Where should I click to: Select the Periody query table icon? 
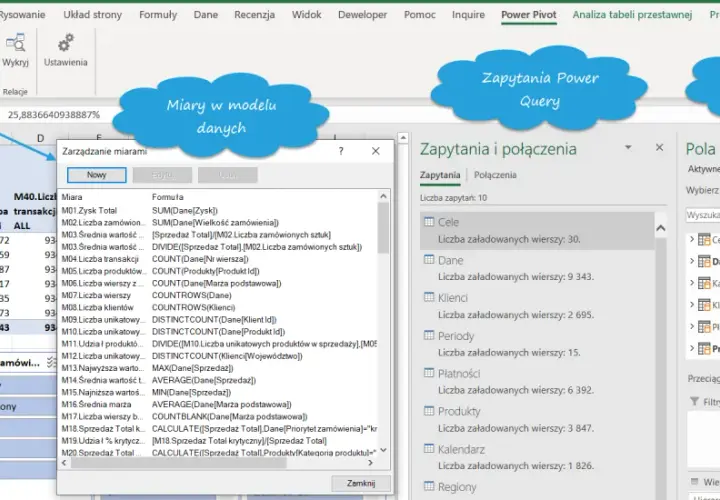[429, 335]
